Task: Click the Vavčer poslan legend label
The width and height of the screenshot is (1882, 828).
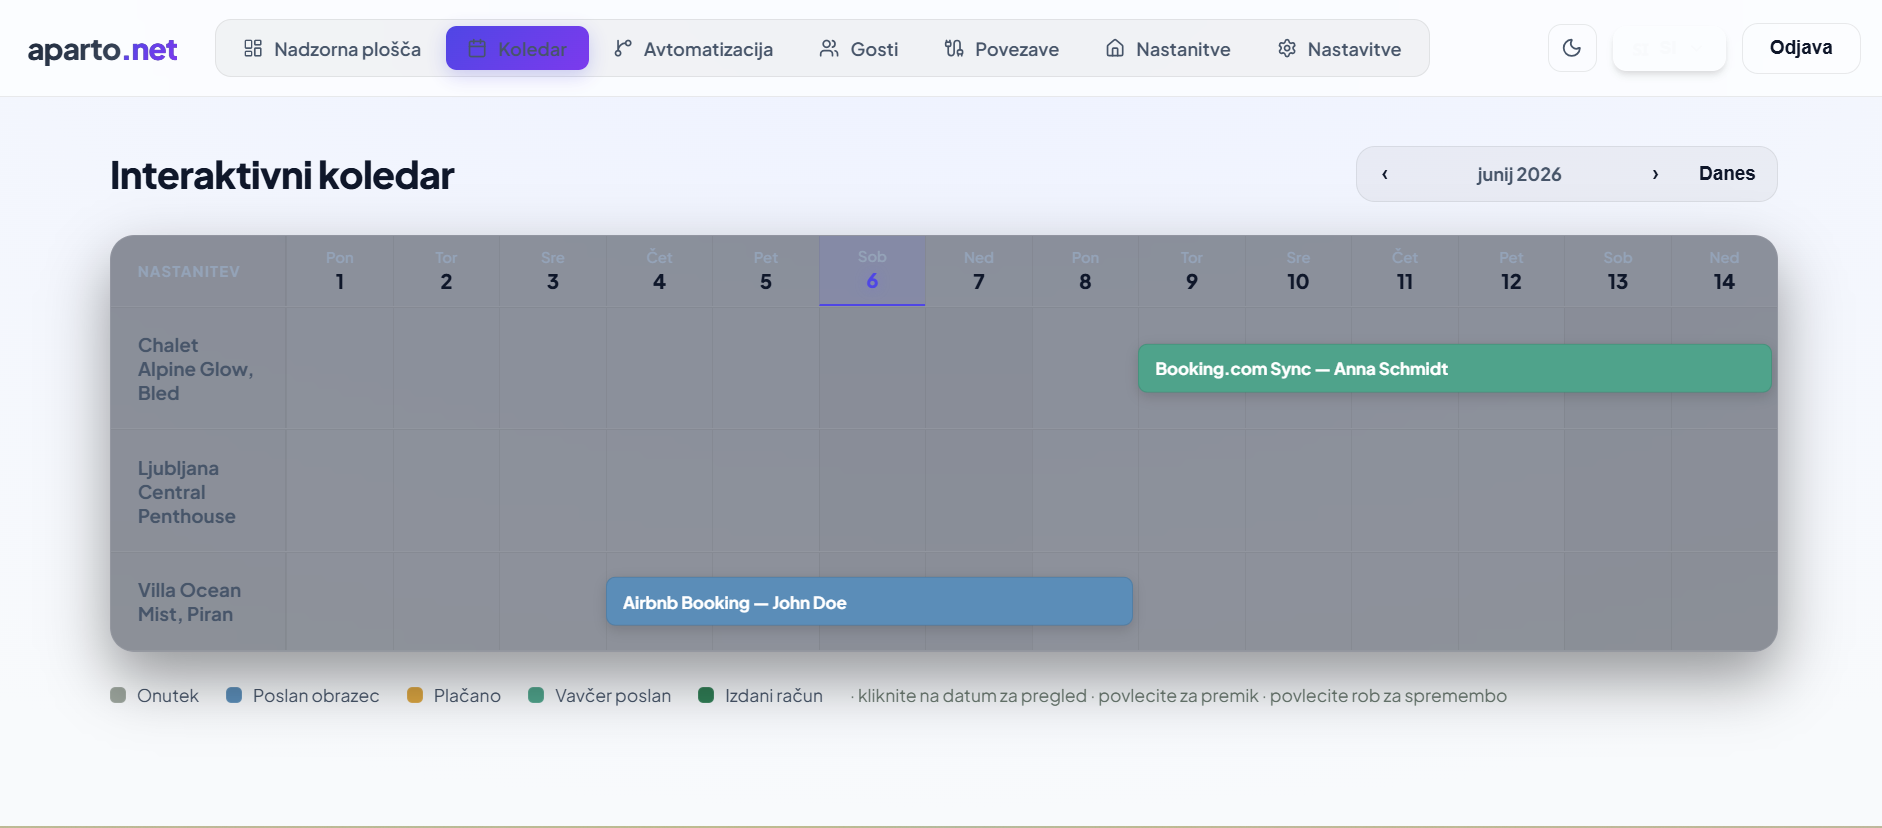Action: (x=613, y=696)
